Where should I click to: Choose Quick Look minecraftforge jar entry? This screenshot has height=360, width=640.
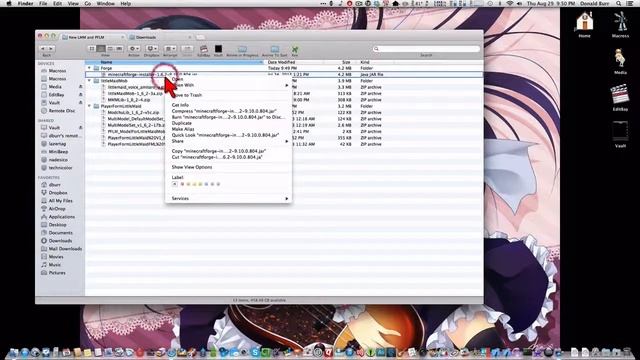click(228, 135)
